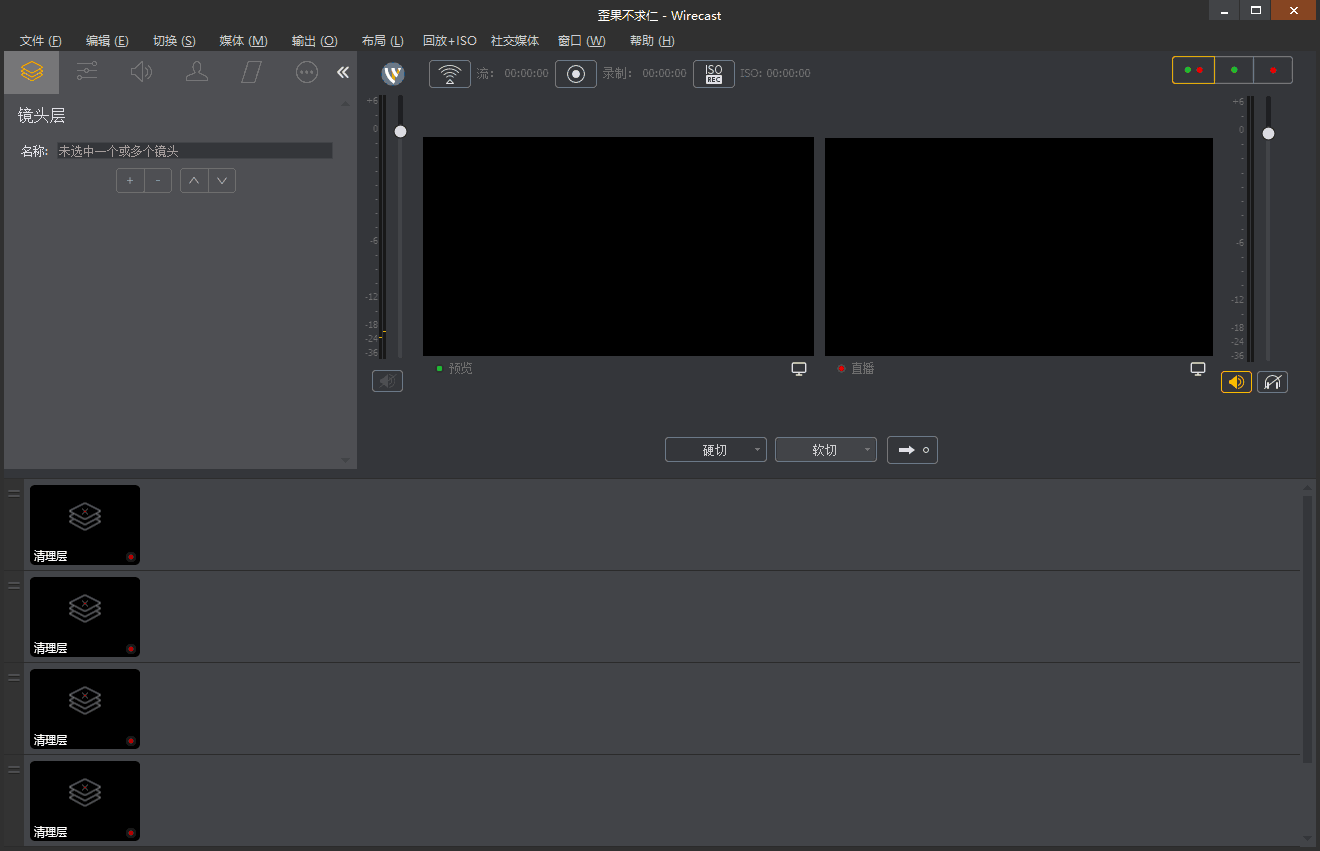Click the right live volume slider handle
The width and height of the screenshot is (1320, 851).
point(1268,133)
